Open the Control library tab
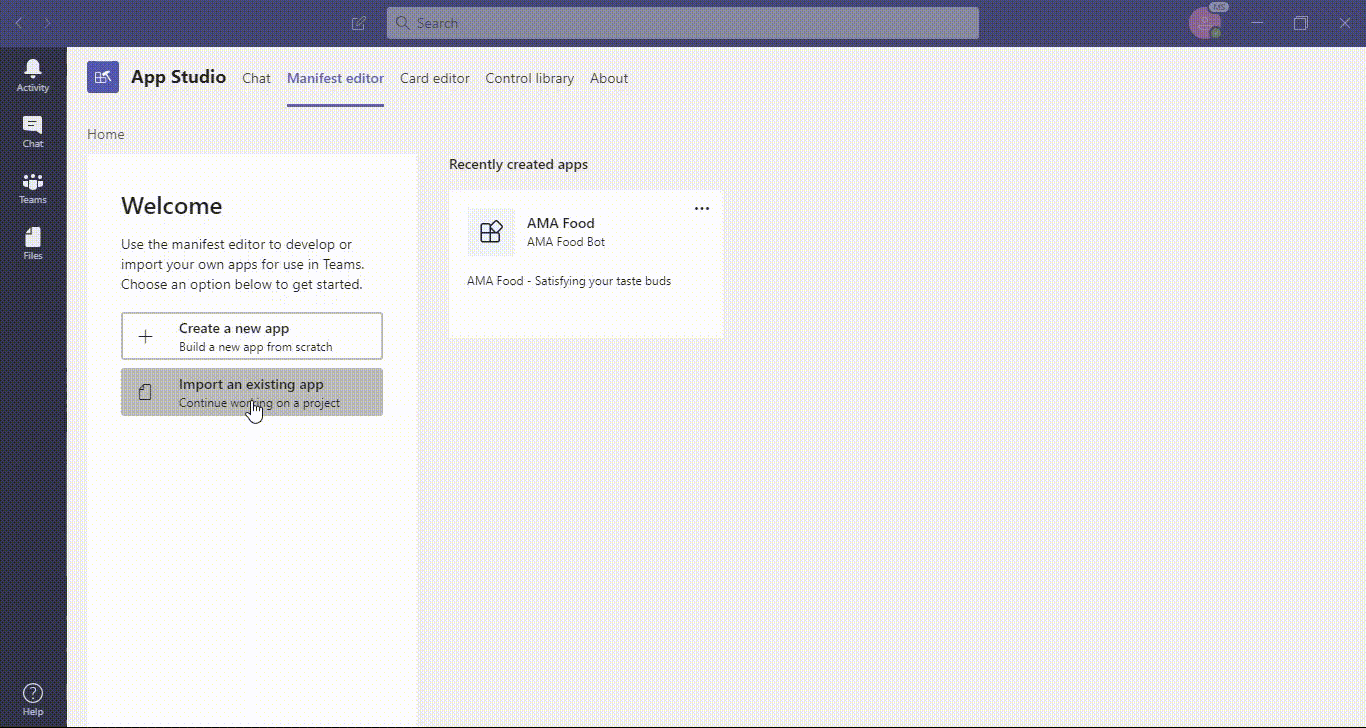This screenshot has height=728, width=1366. (529, 78)
